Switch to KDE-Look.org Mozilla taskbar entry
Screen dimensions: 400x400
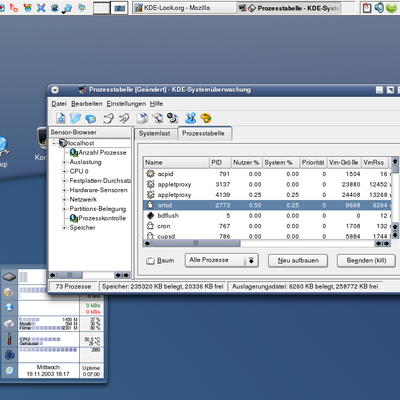click(x=185, y=8)
